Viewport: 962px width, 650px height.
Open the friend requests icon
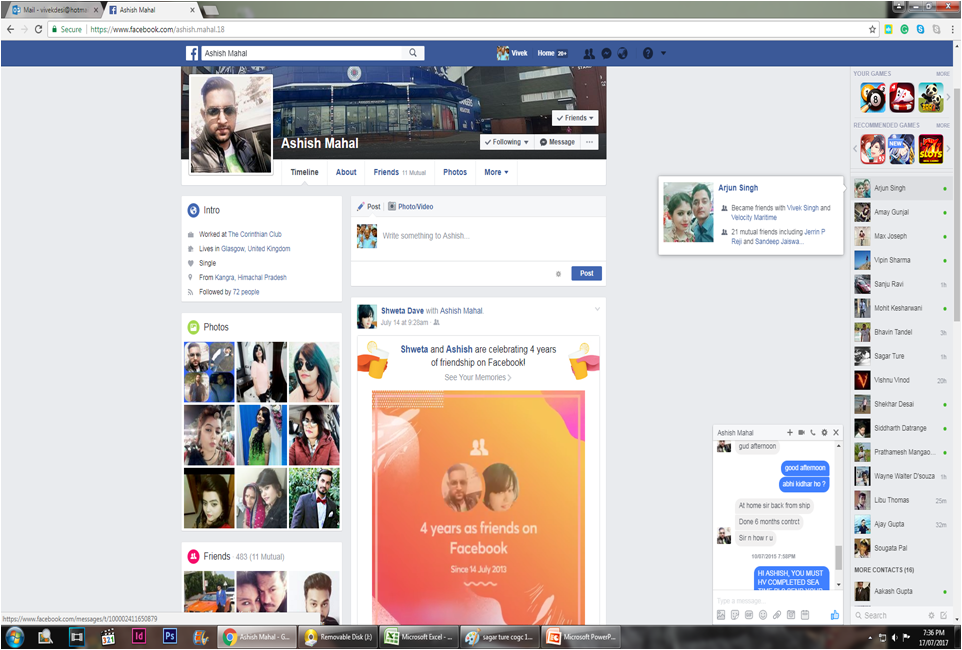click(x=589, y=53)
